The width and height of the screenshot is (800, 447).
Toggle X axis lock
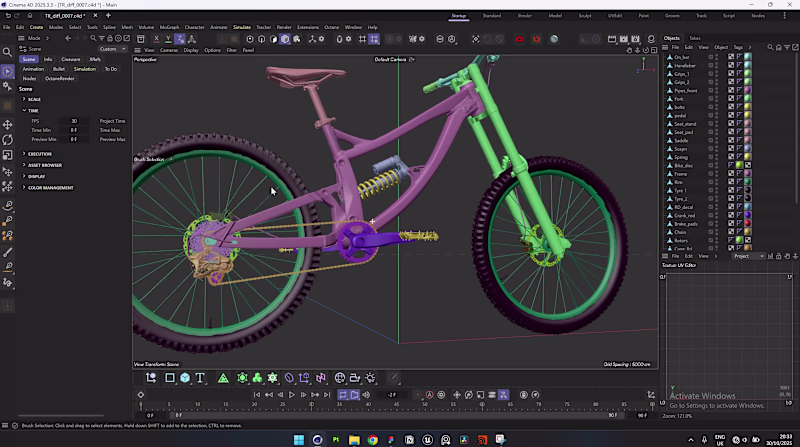[156, 39]
